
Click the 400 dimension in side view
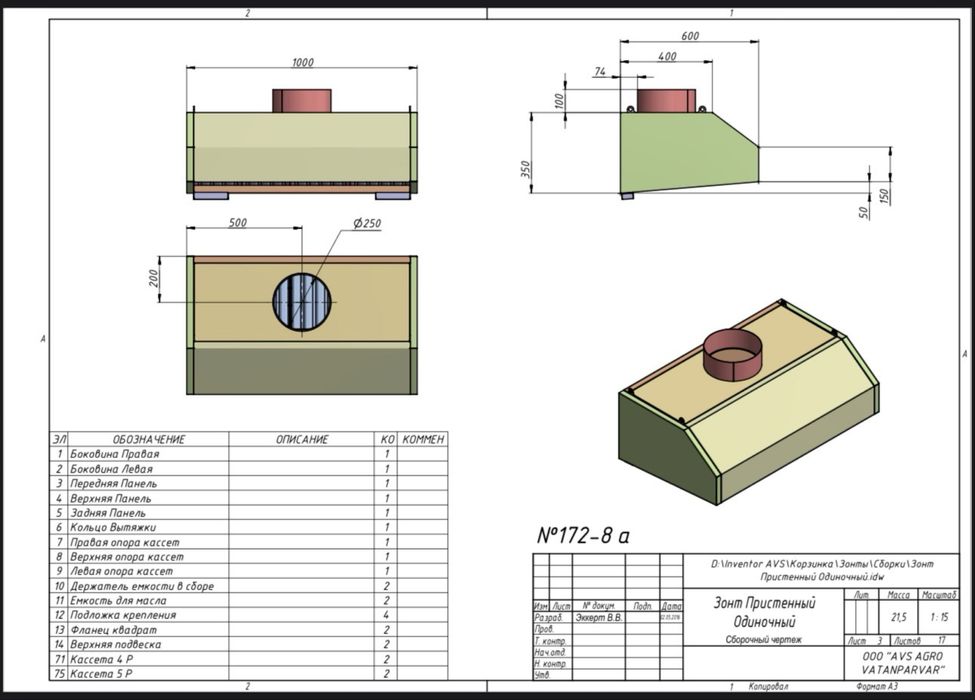pos(667,57)
